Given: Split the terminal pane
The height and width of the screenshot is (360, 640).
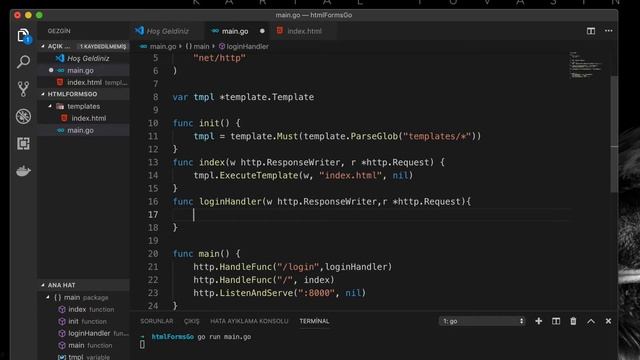Looking at the screenshot, I should 556,321.
